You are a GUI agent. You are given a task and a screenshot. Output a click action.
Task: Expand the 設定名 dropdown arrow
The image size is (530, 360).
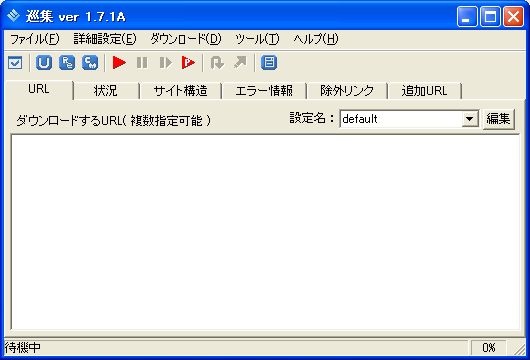[469, 119]
